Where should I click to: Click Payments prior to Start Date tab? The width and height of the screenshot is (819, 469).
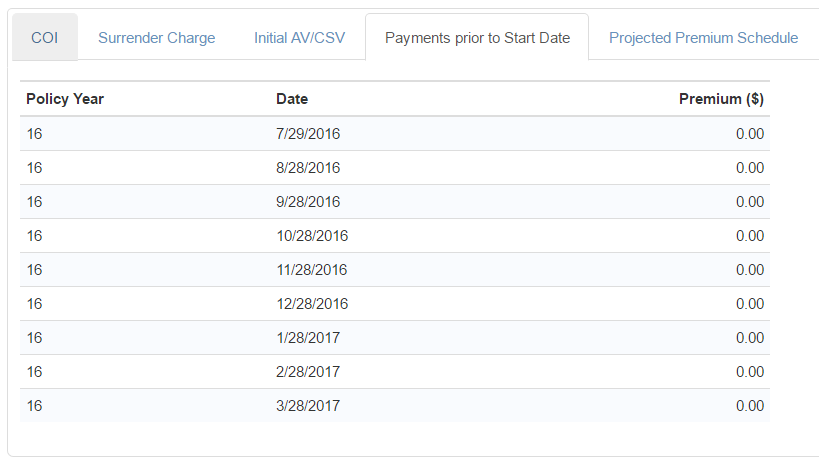pyautogui.click(x=477, y=38)
